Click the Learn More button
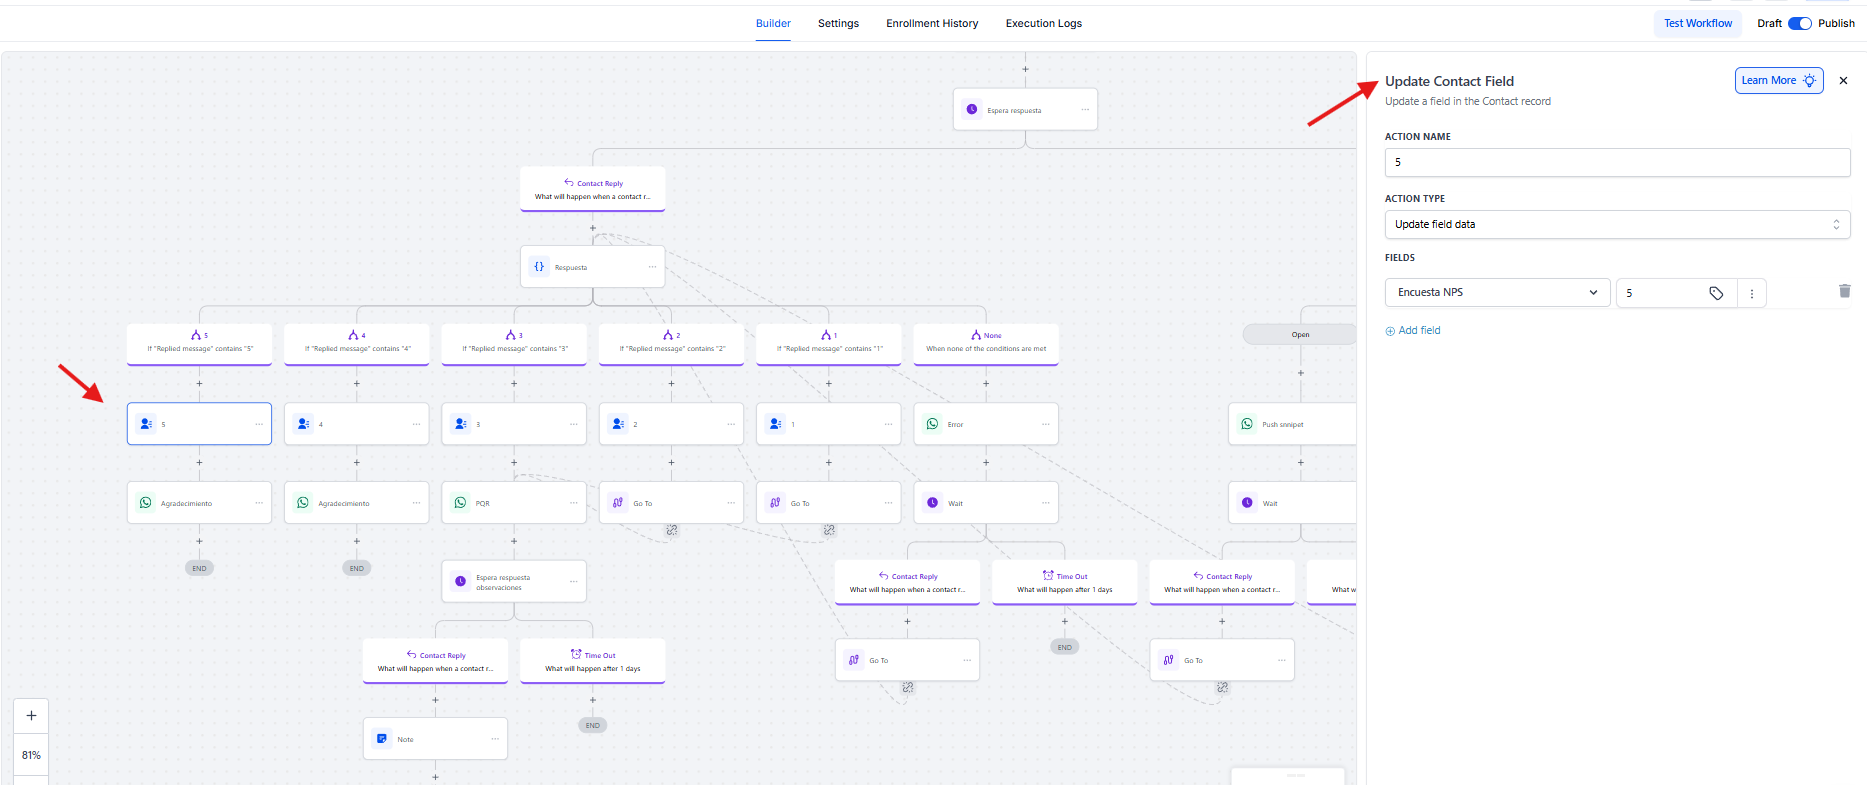Image resolution: width=1867 pixels, height=785 pixels. click(x=1778, y=81)
